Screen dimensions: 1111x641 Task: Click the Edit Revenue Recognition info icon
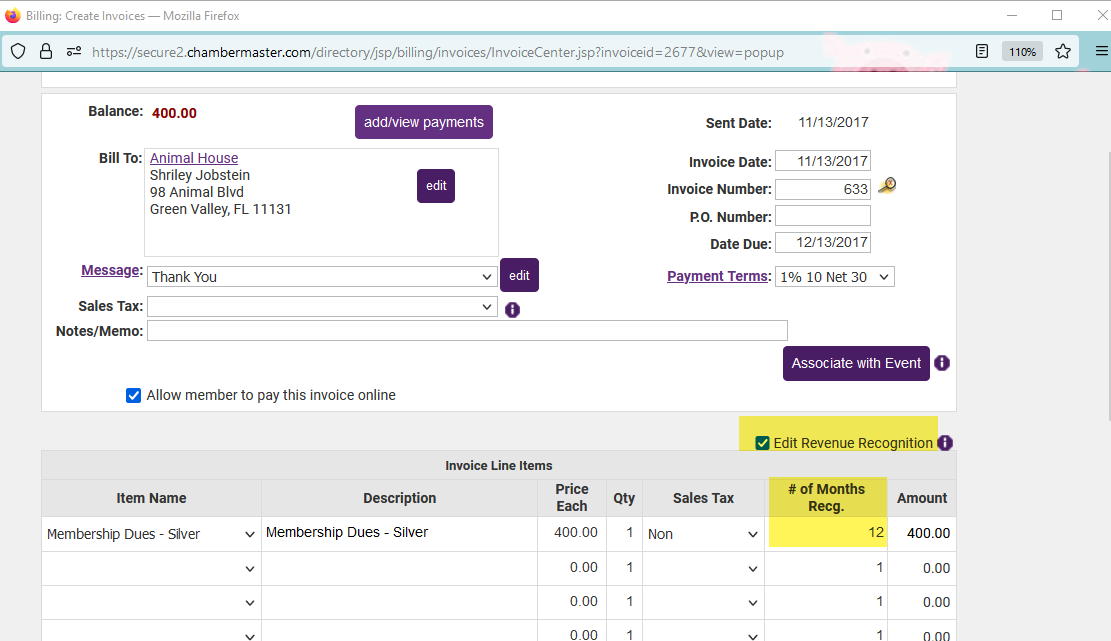[x=945, y=443]
